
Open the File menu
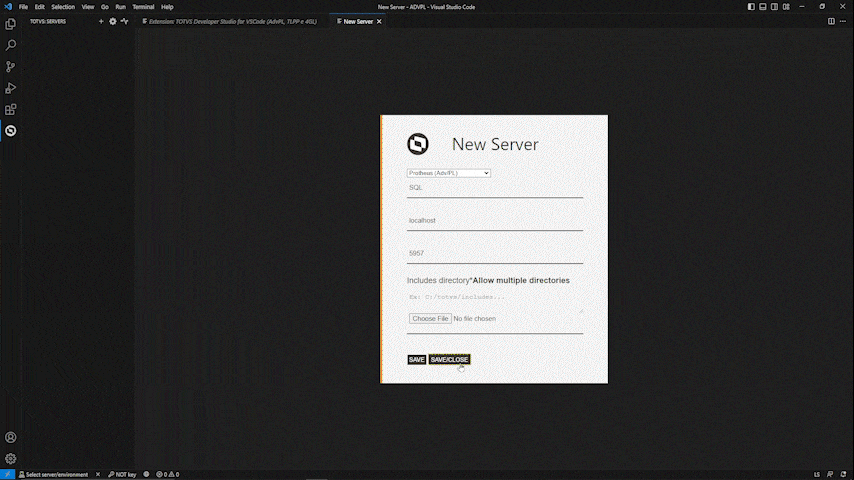(x=23, y=7)
